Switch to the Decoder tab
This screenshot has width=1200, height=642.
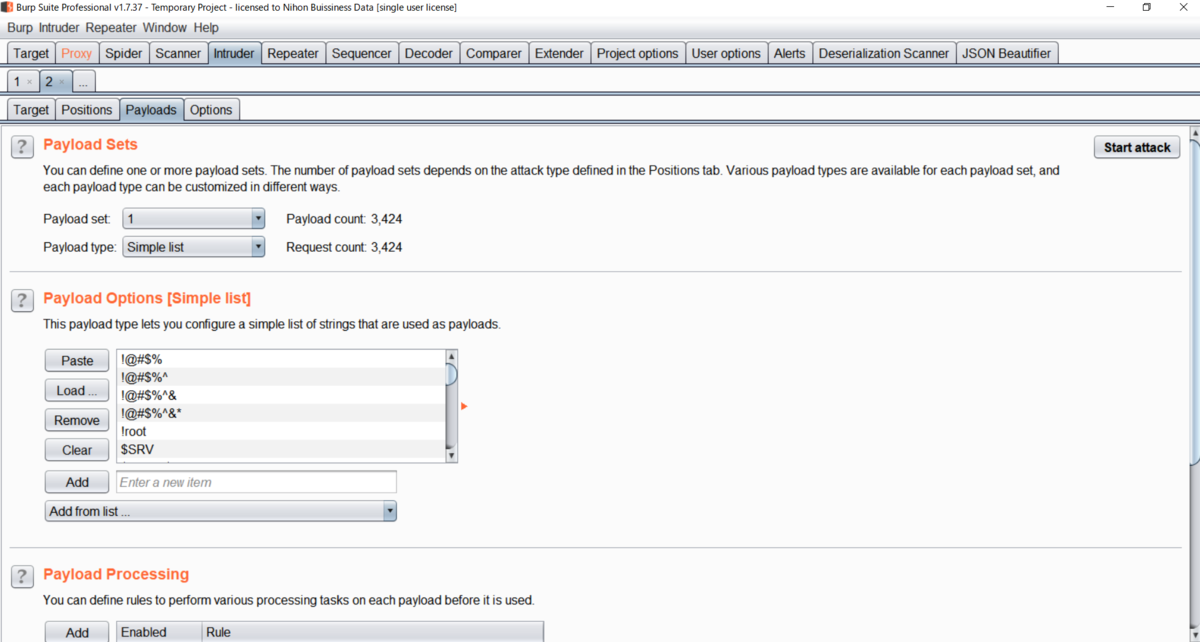(429, 53)
